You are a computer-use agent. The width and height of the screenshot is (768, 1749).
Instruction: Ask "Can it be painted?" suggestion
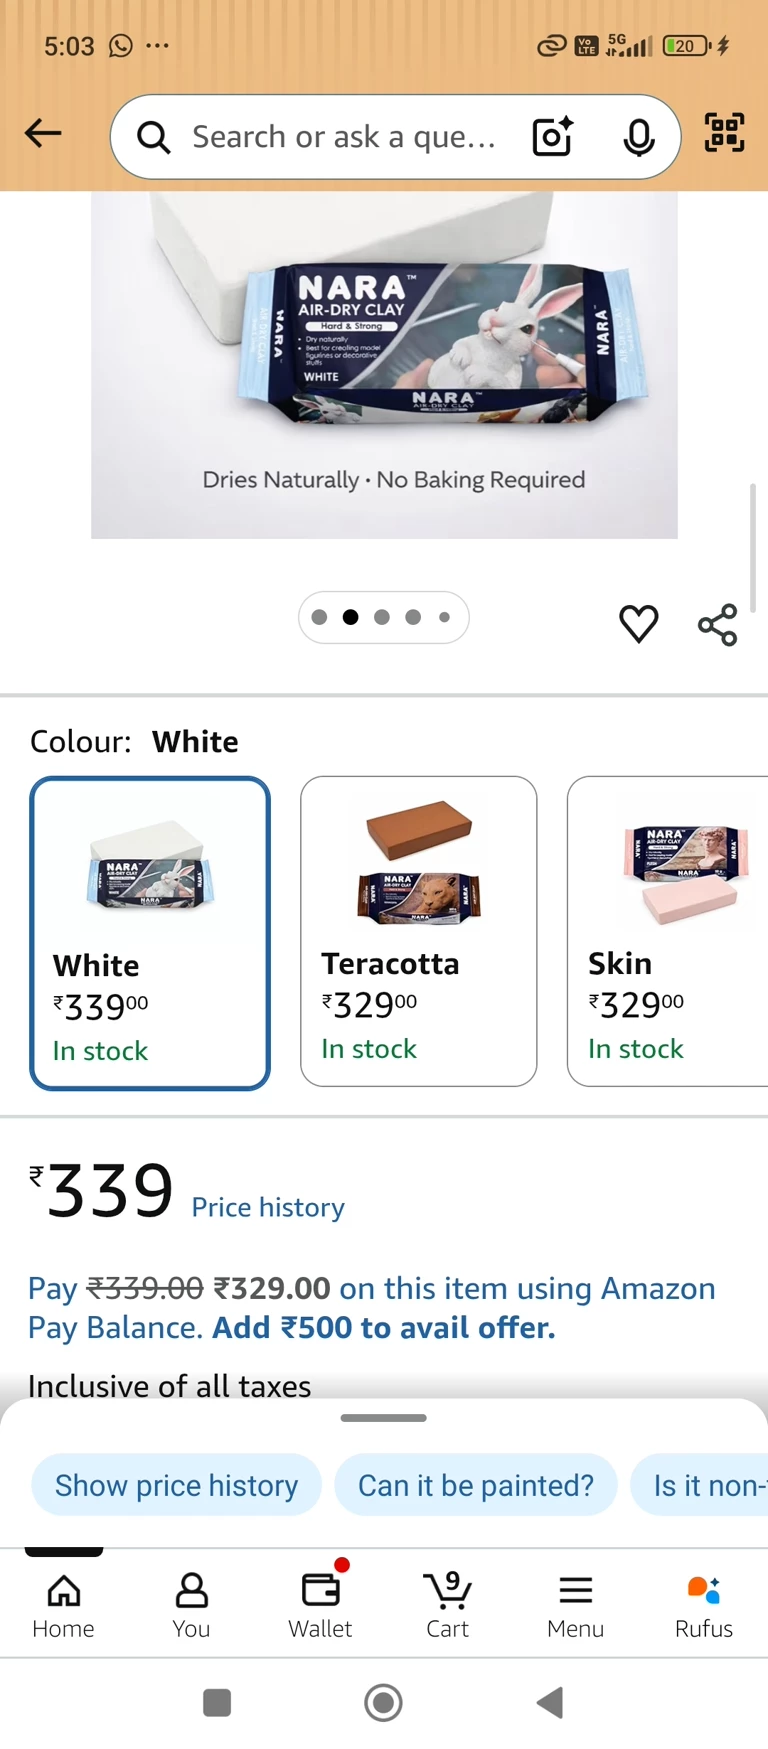click(476, 1485)
